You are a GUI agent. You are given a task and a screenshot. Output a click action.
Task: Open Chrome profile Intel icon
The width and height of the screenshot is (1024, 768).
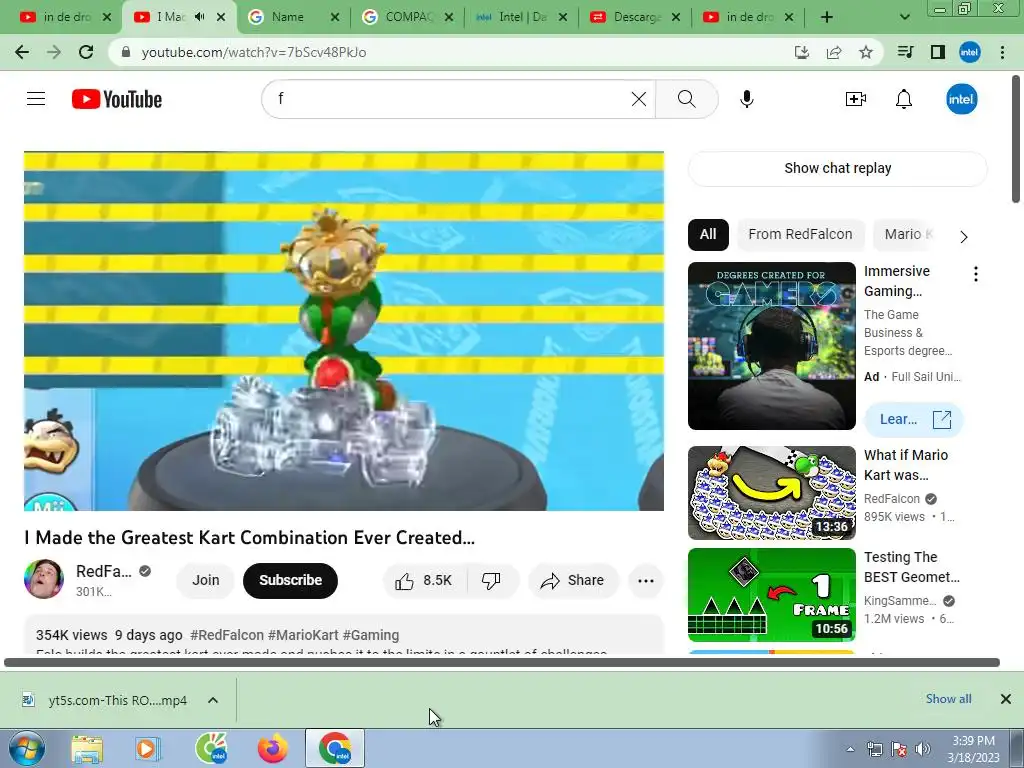pyautogui.click(x=970, y=52)
